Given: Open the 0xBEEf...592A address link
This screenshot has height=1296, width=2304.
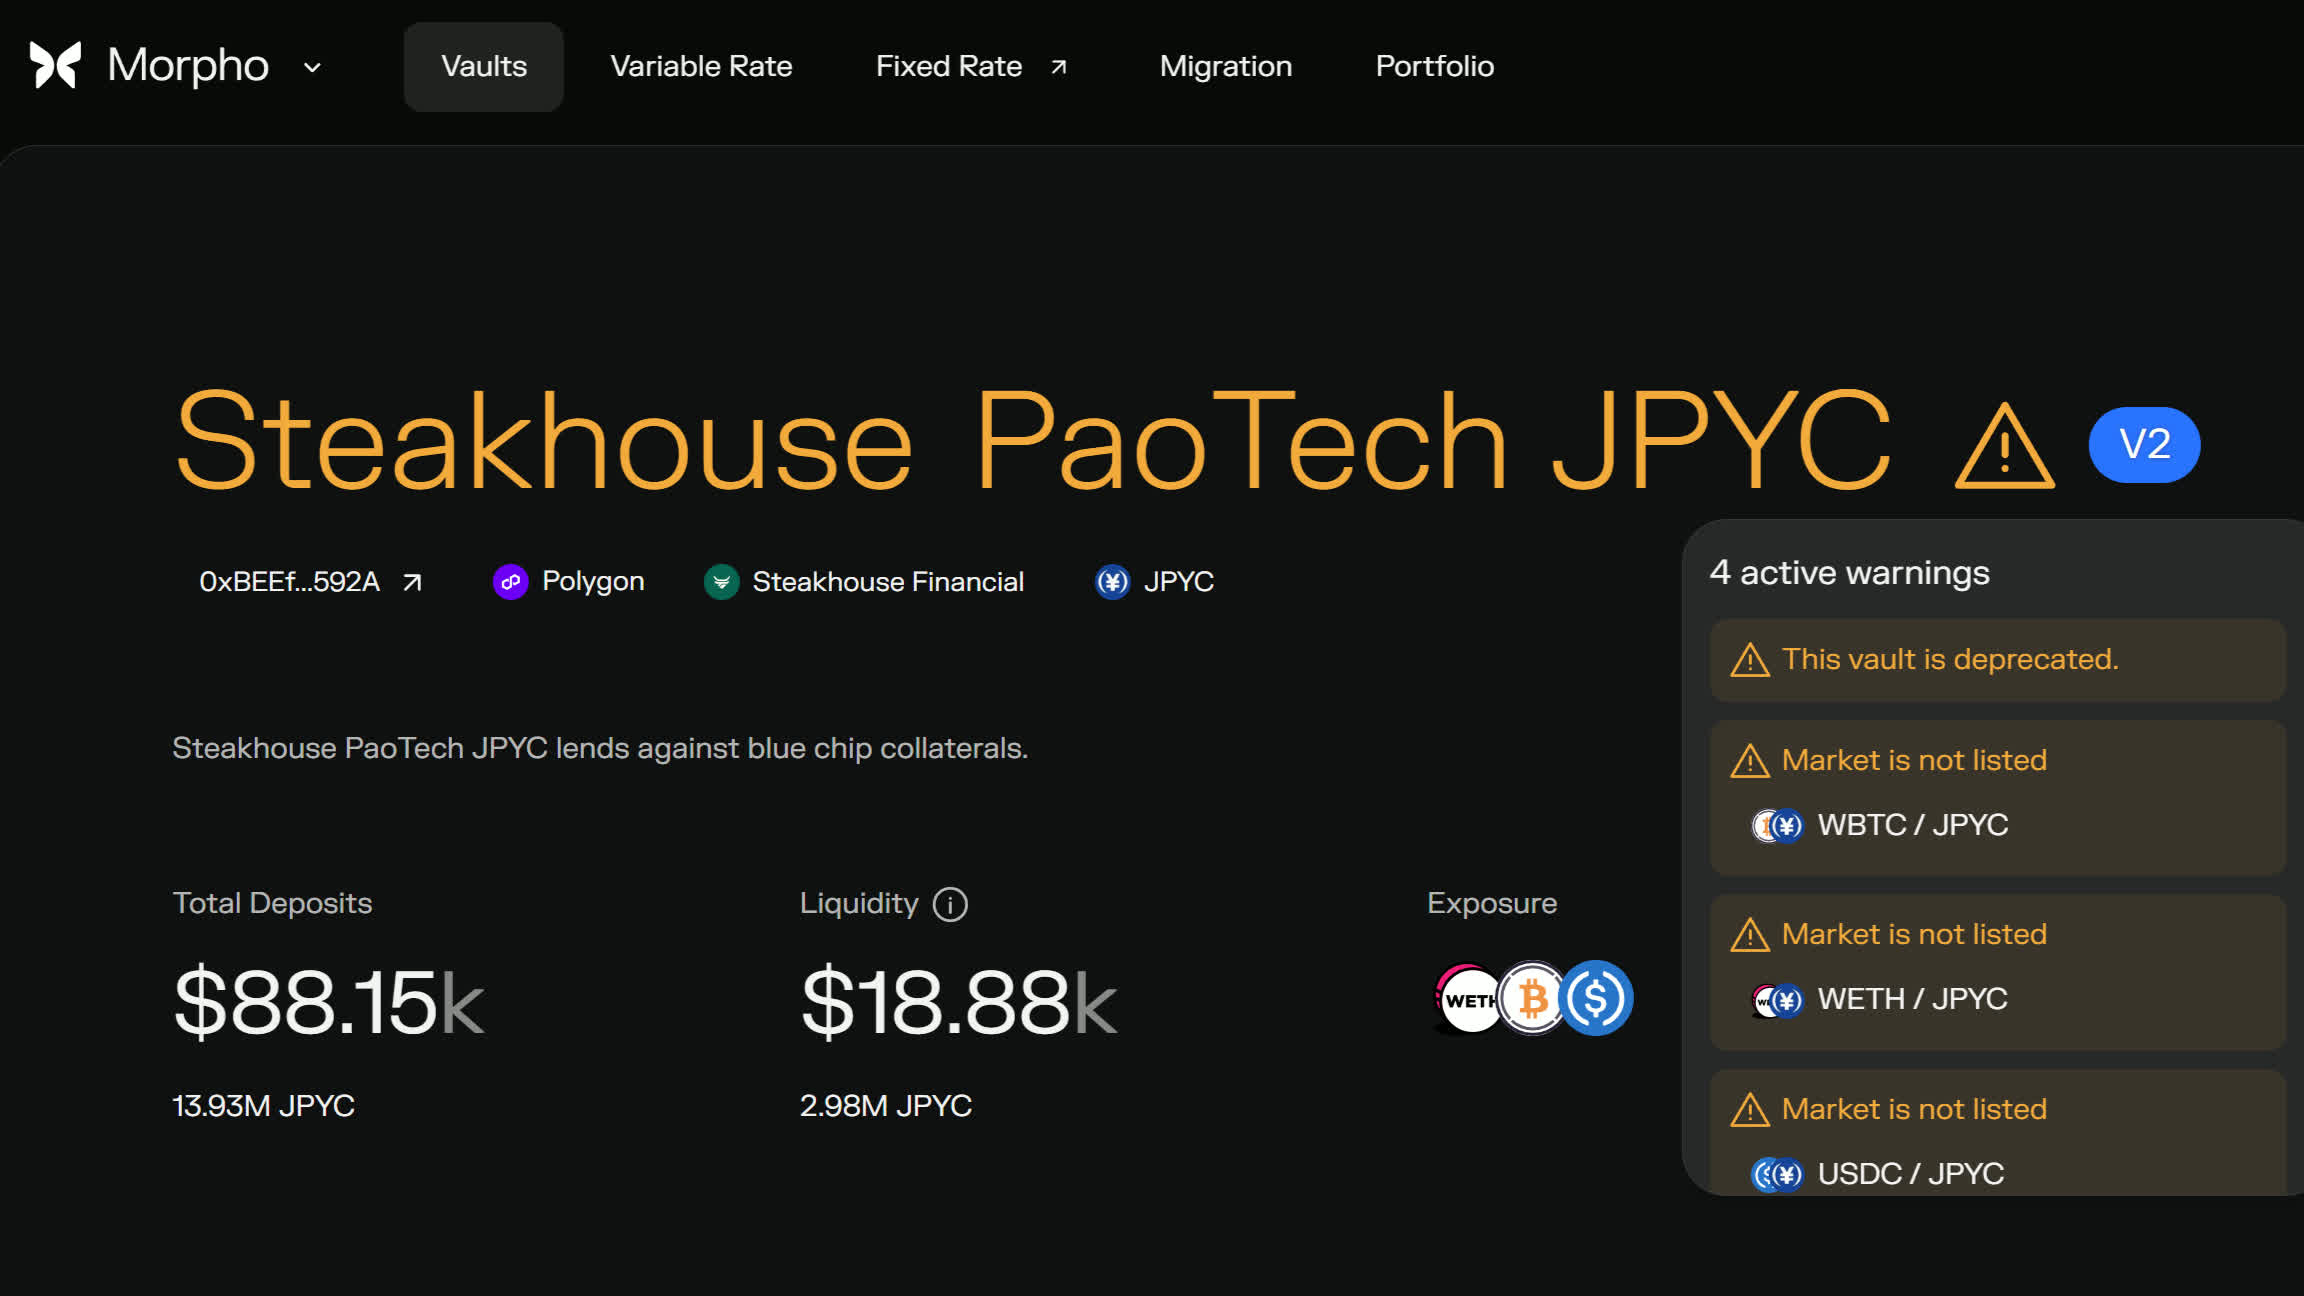Looking at the screenshot, I should (x=311, y=582).
